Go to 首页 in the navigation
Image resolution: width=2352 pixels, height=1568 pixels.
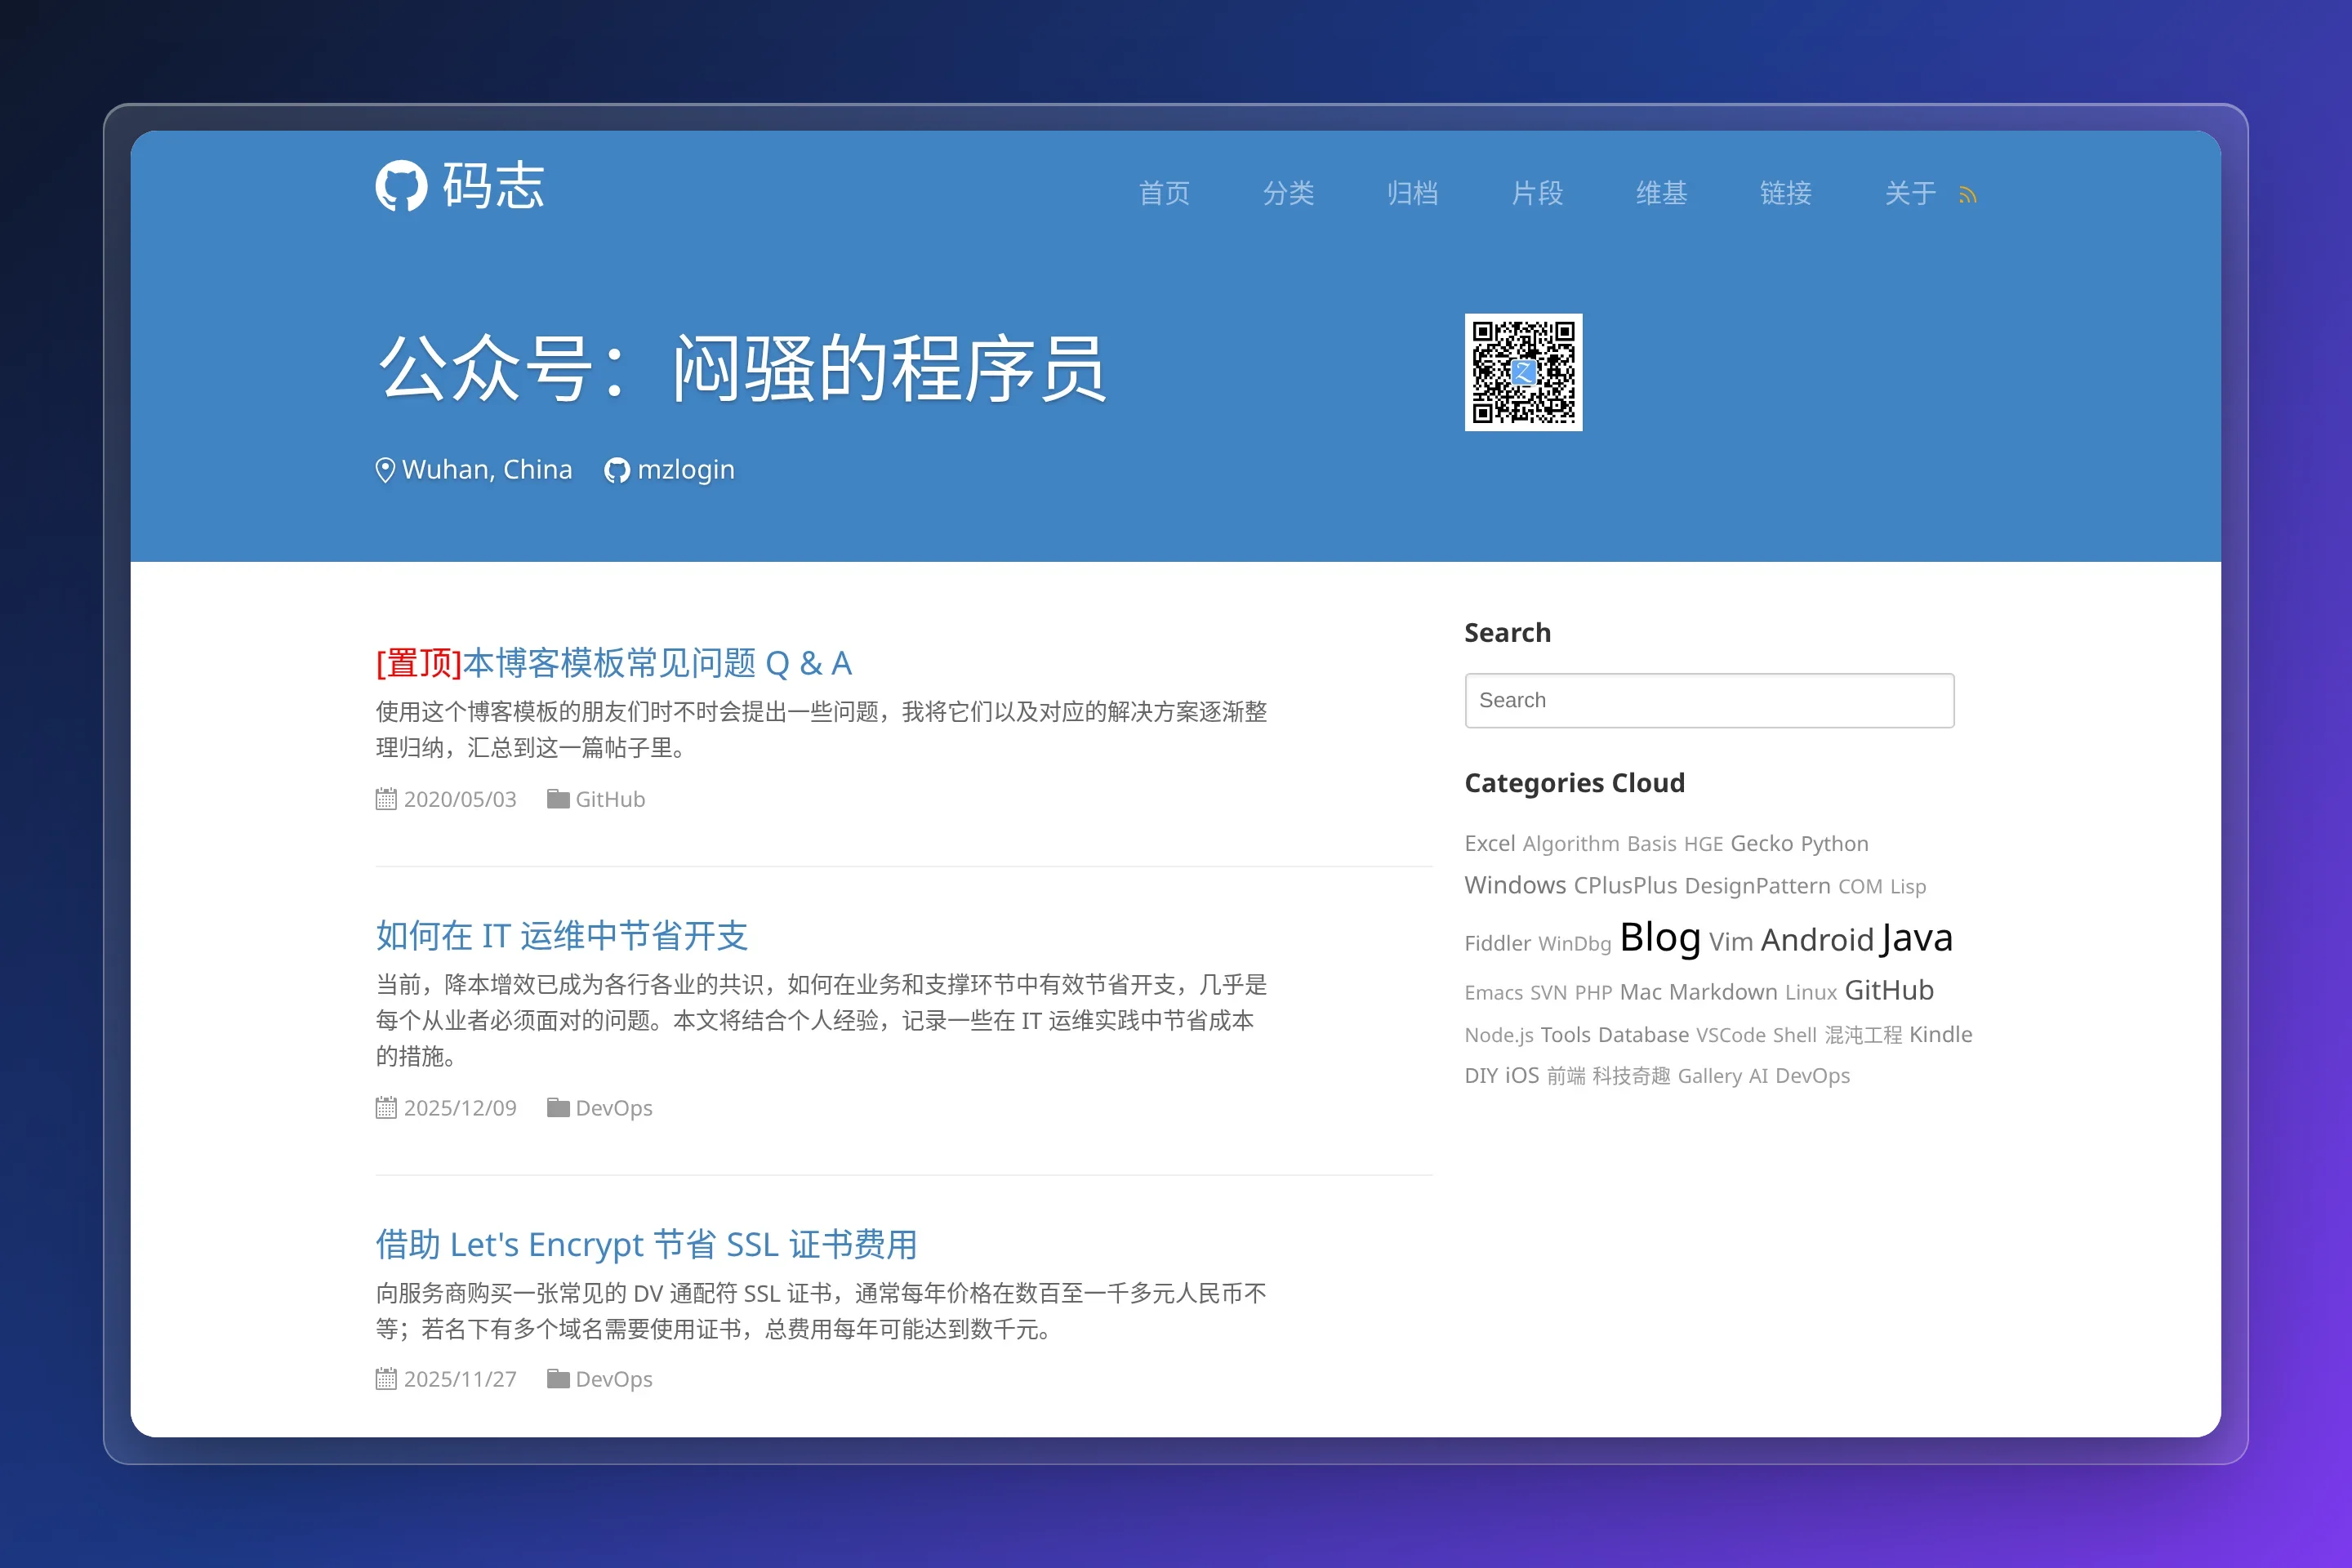click(x=1164, y=193)
